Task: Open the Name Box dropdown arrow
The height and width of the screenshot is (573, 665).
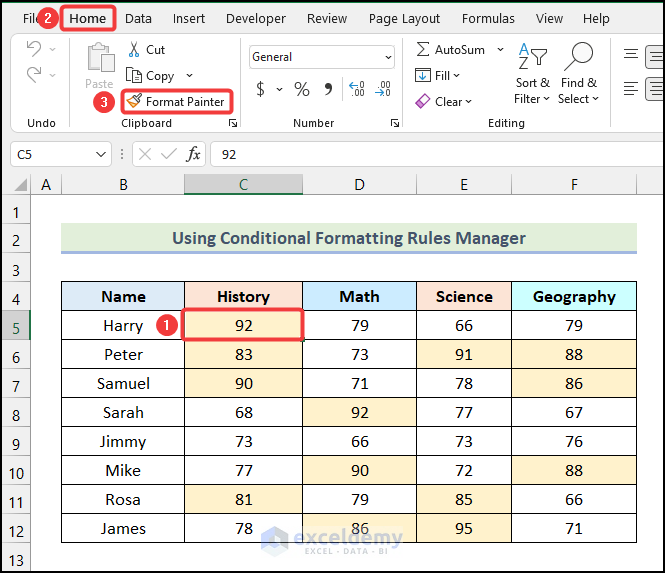Action: (x=101, y=154)
